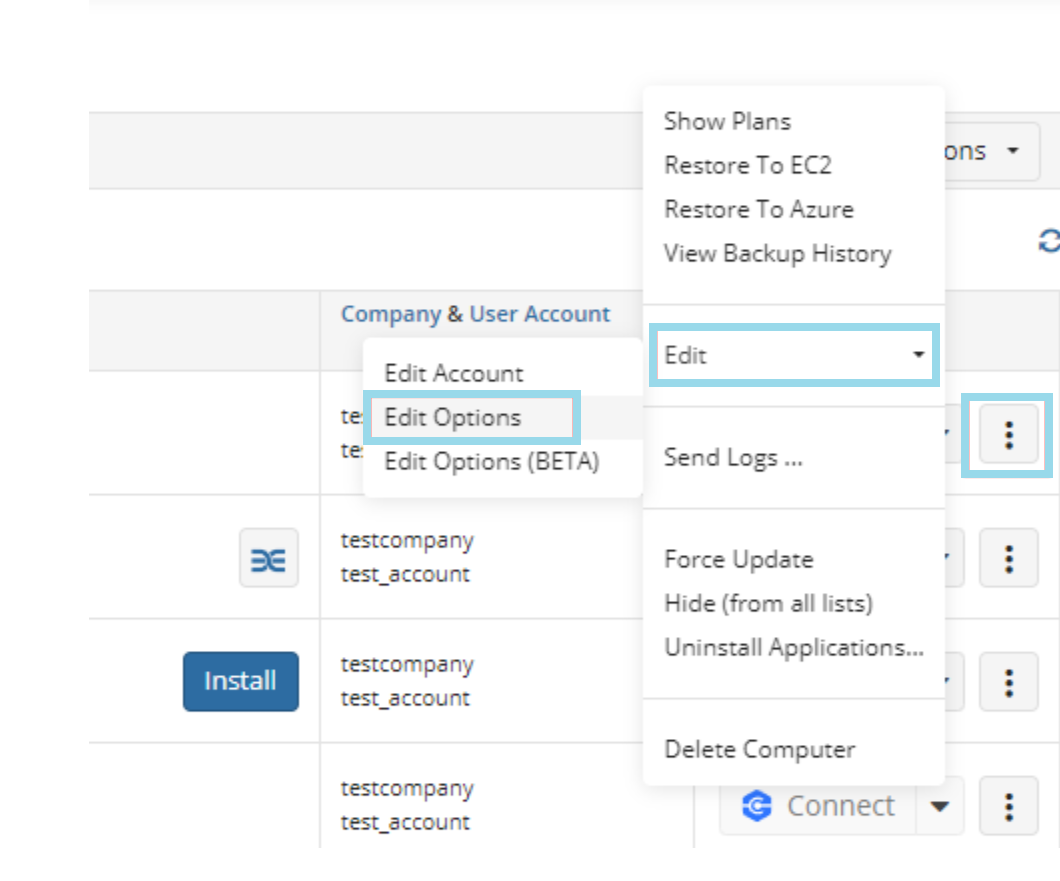Expand the Edit submenu item
The width and height of the screenshot is (1060, 881).
coord(792,355)
